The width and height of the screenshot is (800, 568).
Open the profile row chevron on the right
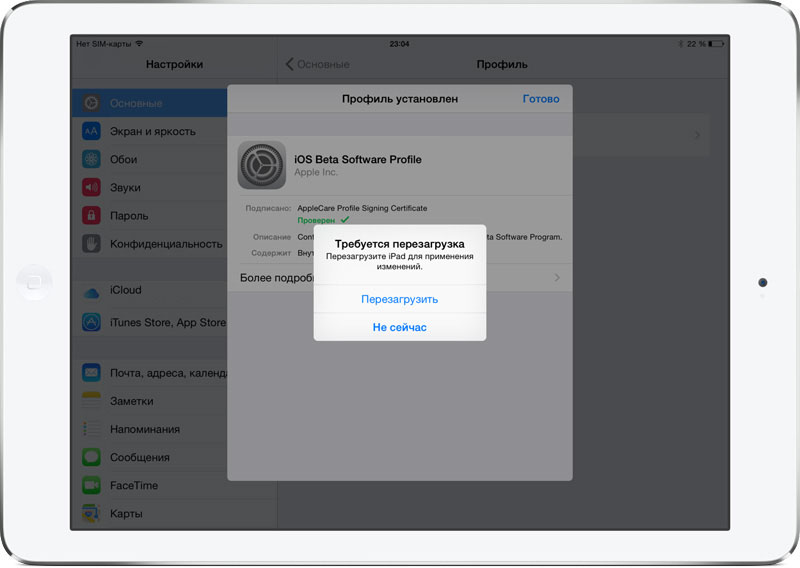(x=697, y=135)
